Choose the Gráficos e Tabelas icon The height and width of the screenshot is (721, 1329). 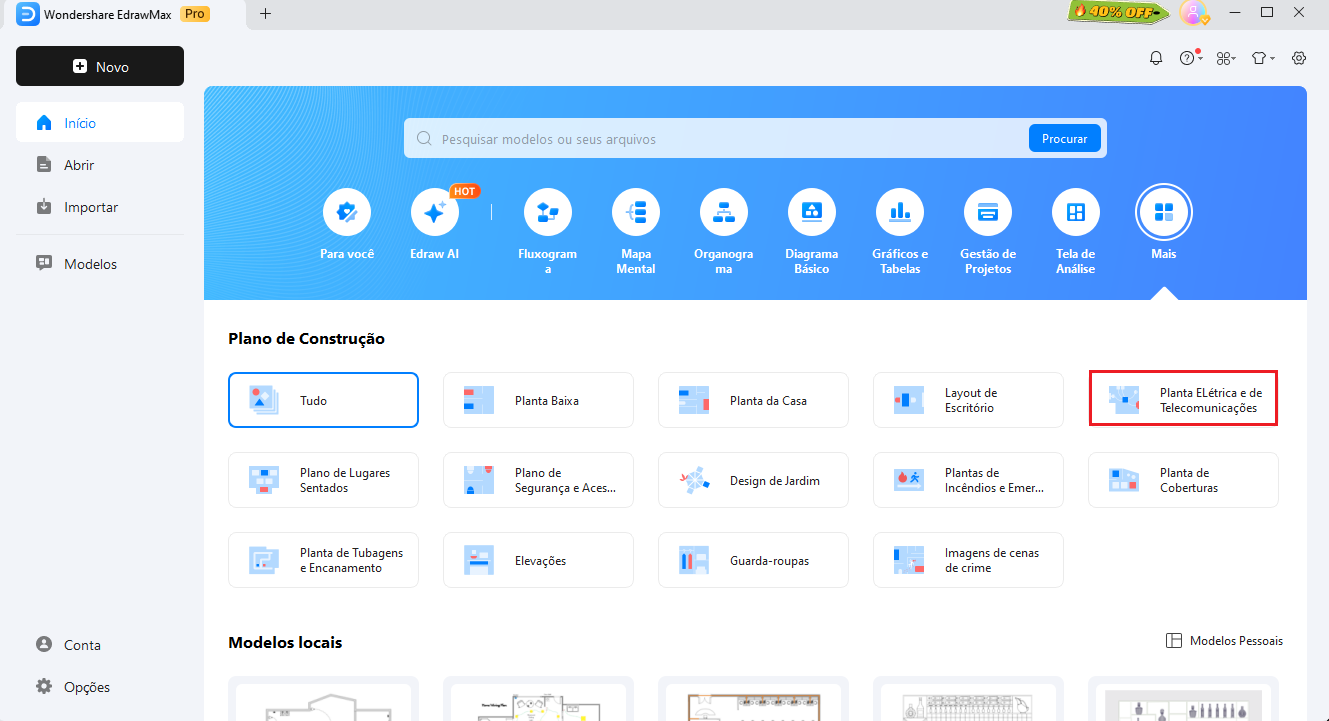(x=900, y=212)
